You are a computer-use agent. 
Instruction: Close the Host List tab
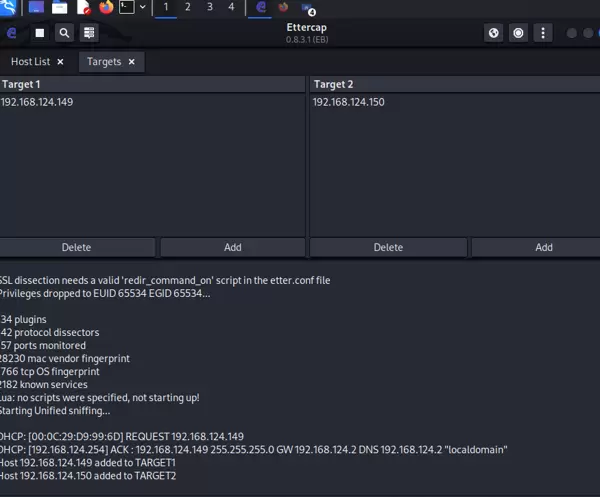click(60, 62)
